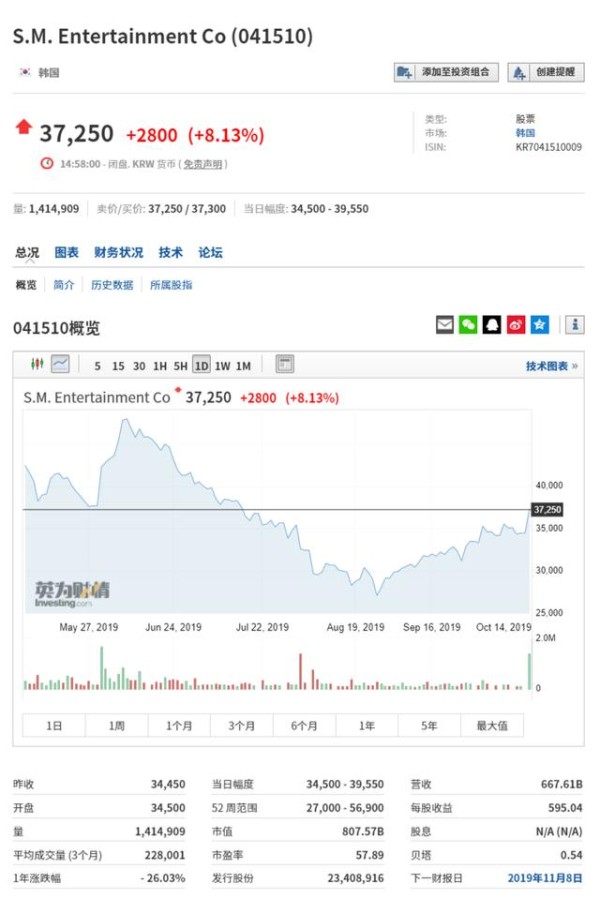Open the 图表 tab
600x898 pixels.
[x=66, y=253]
